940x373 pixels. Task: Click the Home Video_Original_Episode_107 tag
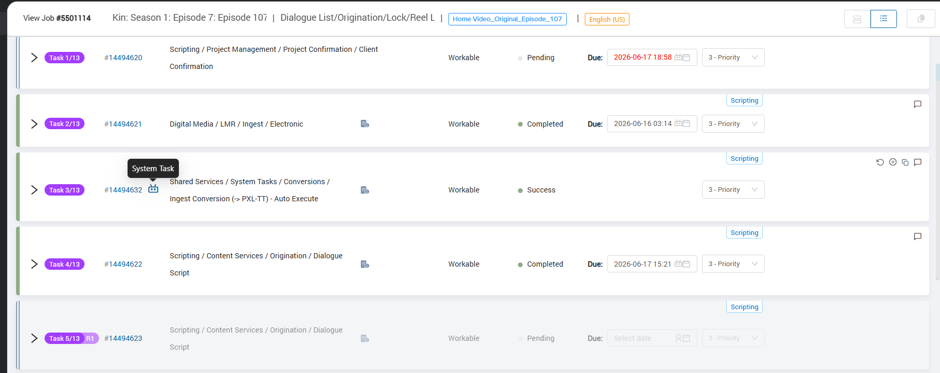(x=507, y=19)
